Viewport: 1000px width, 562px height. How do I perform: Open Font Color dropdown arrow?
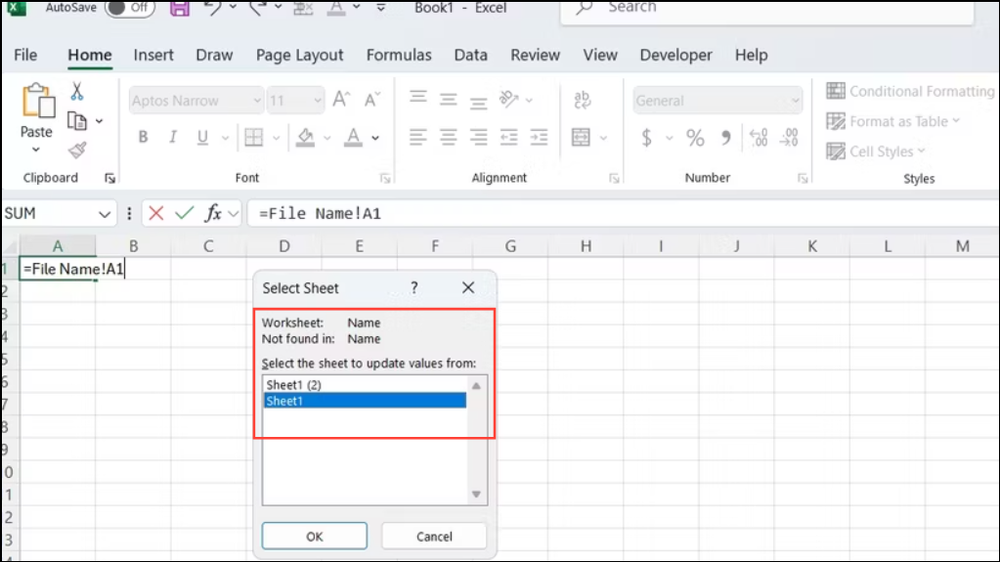click(376, 138)
